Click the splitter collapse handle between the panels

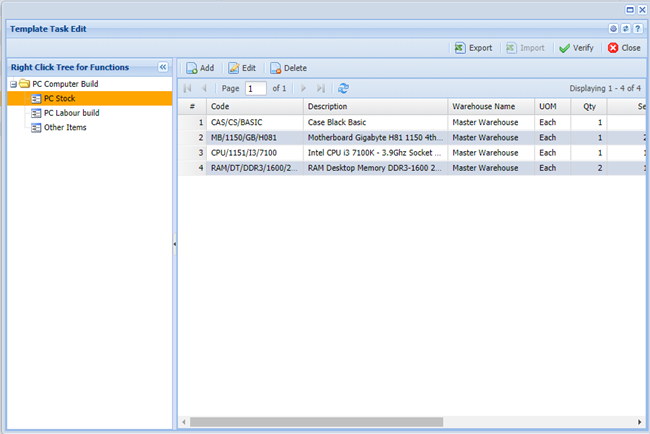175,243
